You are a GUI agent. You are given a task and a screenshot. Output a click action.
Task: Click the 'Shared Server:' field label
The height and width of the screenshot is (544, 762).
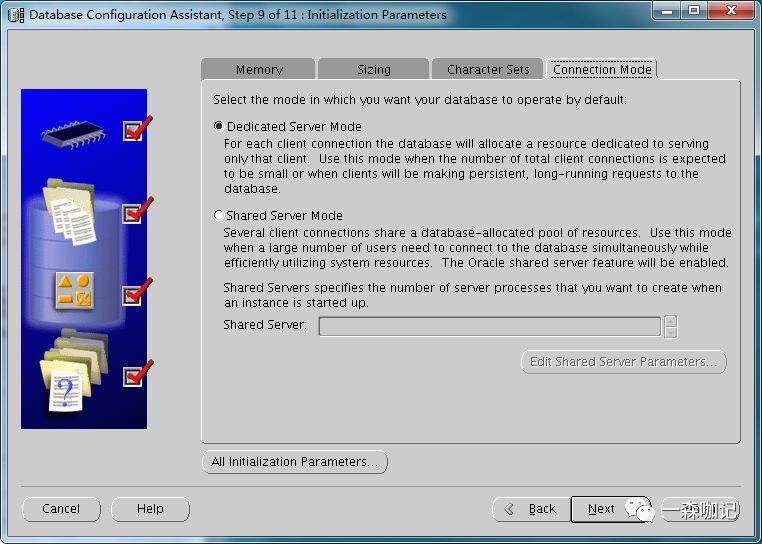265,325
